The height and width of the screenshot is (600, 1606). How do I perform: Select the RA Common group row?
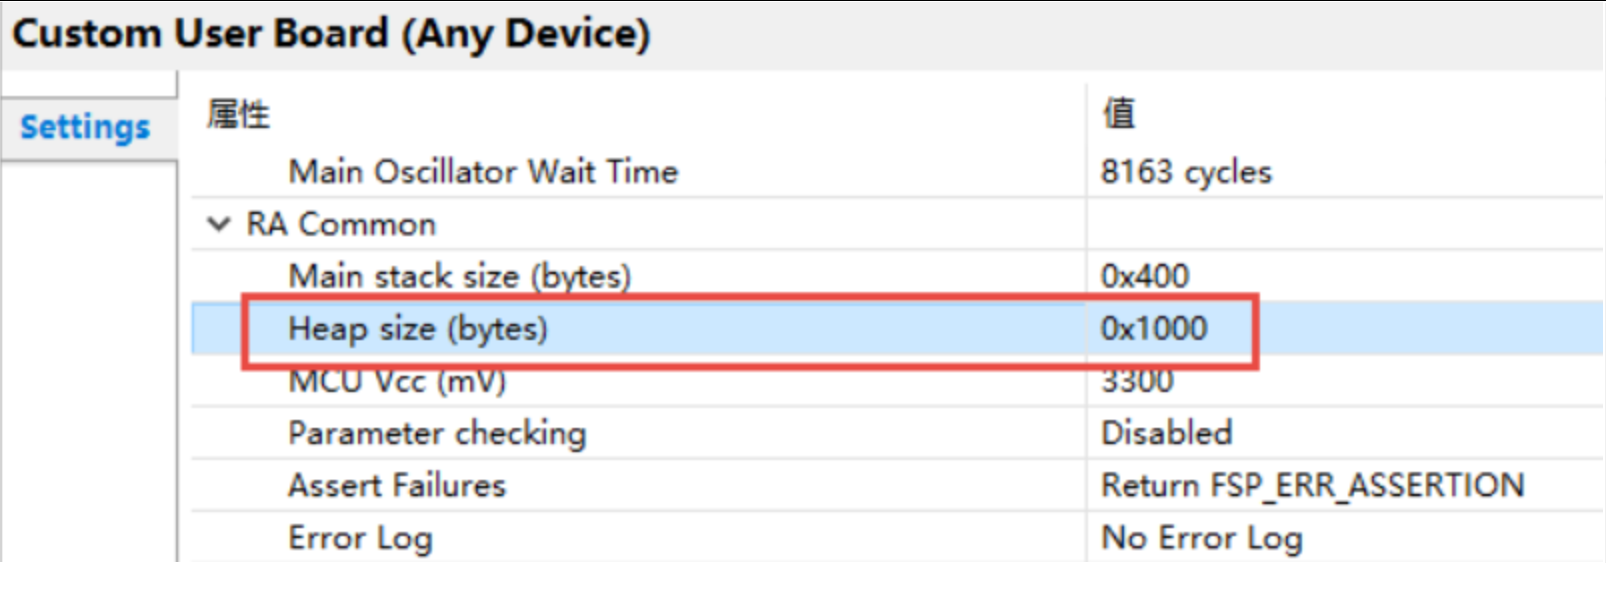tap(341, 224)
